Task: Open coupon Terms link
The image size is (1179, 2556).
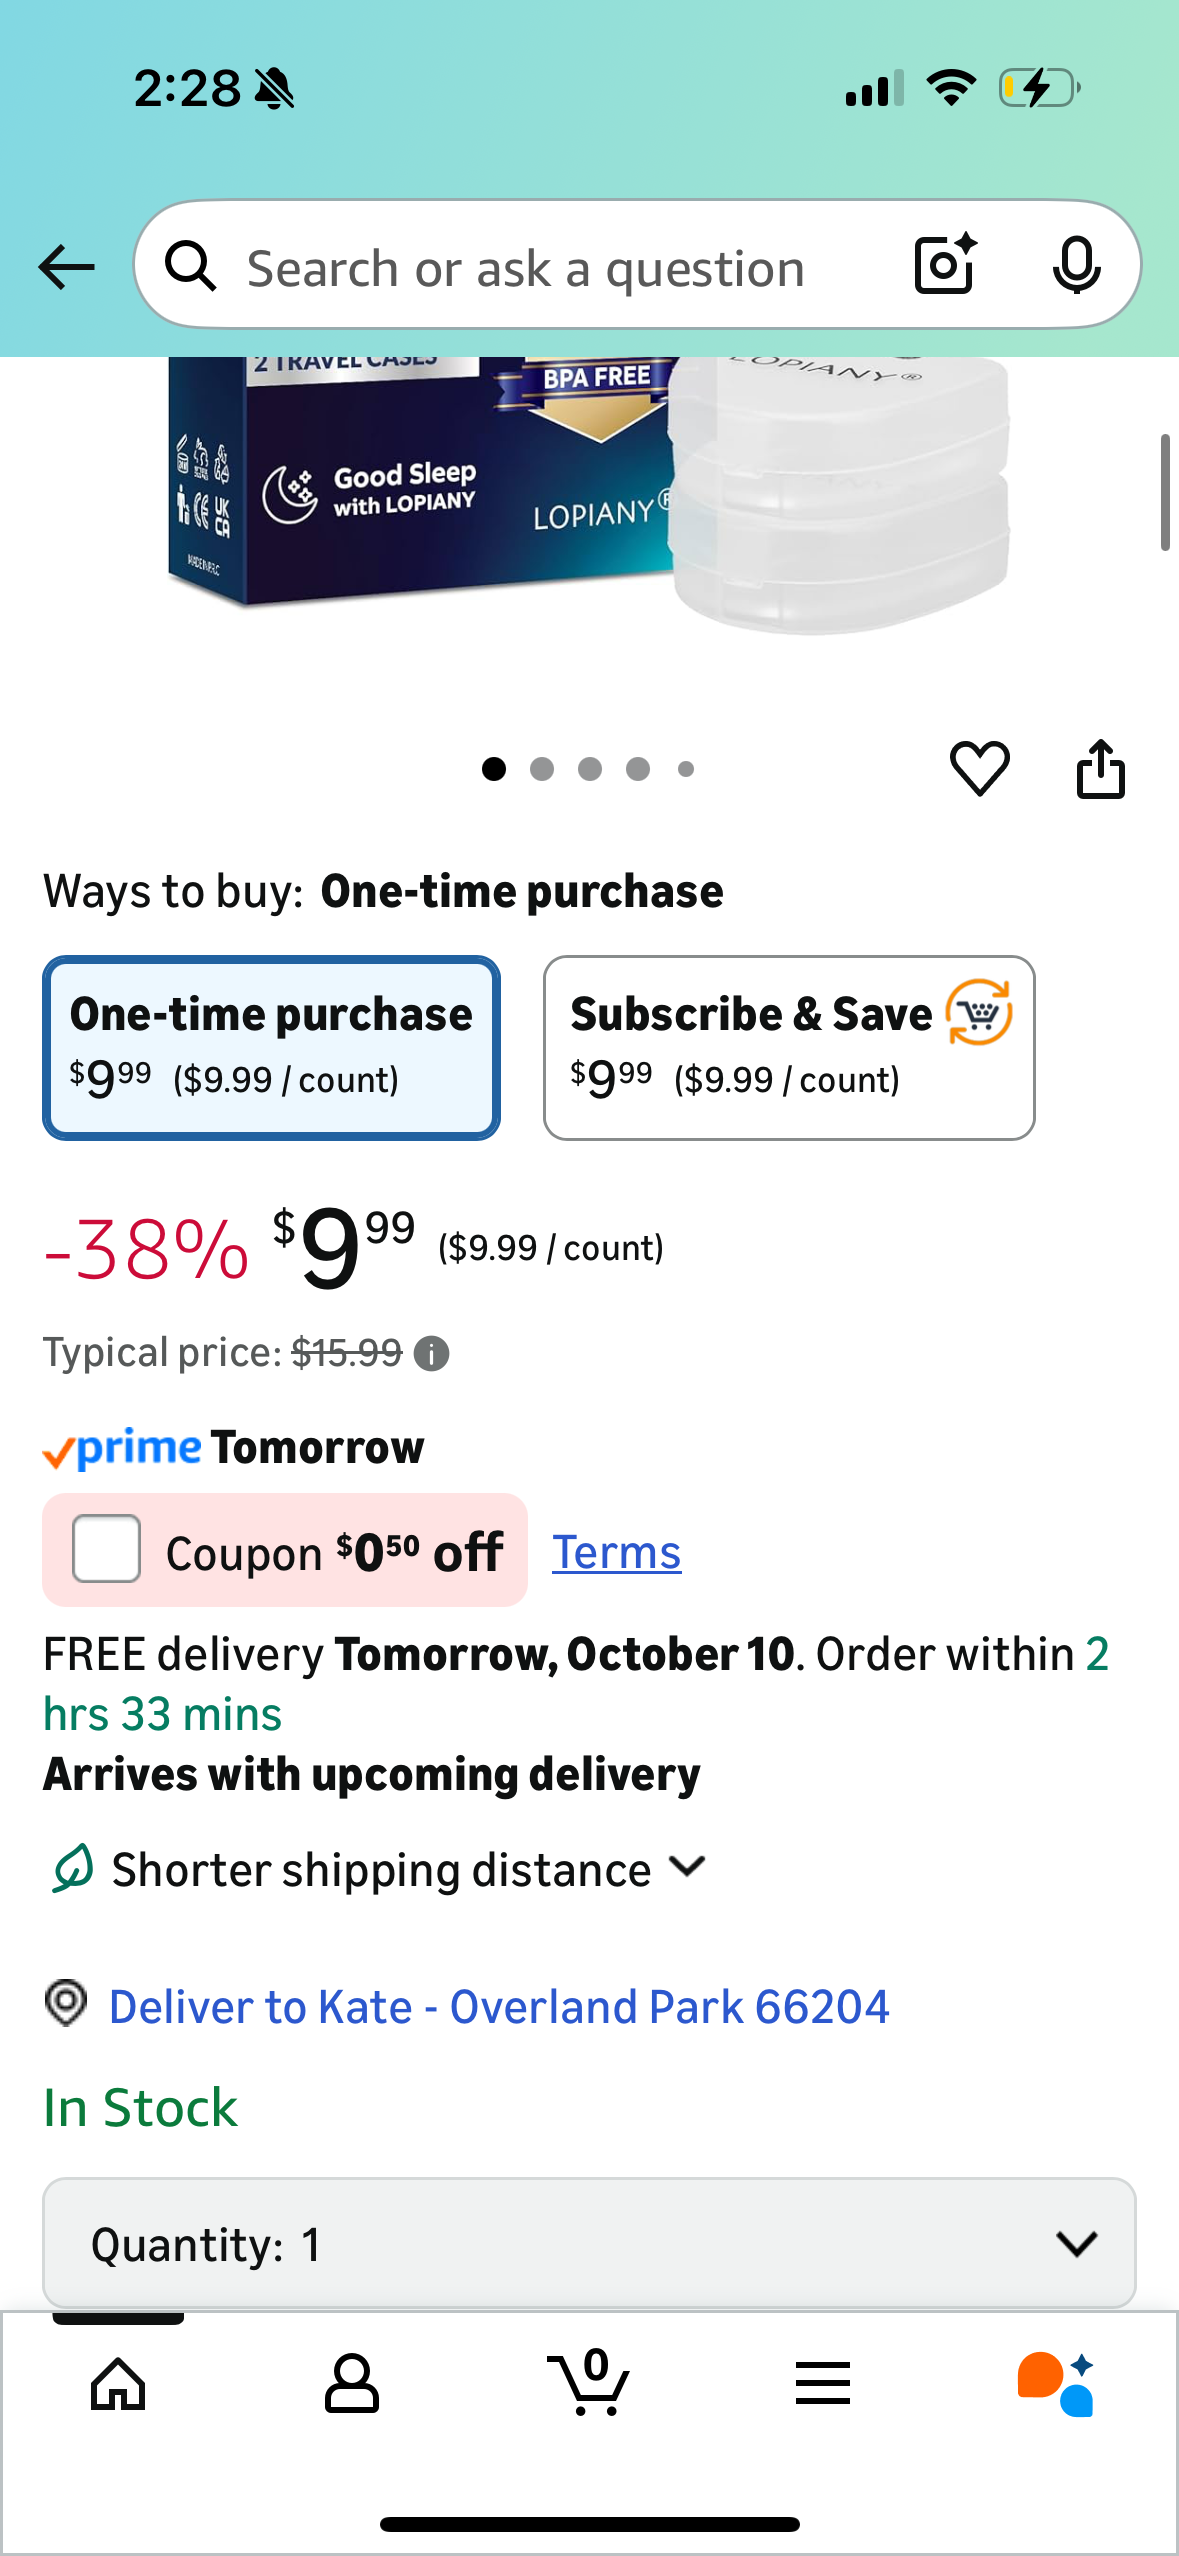Action: point(616,1552)
